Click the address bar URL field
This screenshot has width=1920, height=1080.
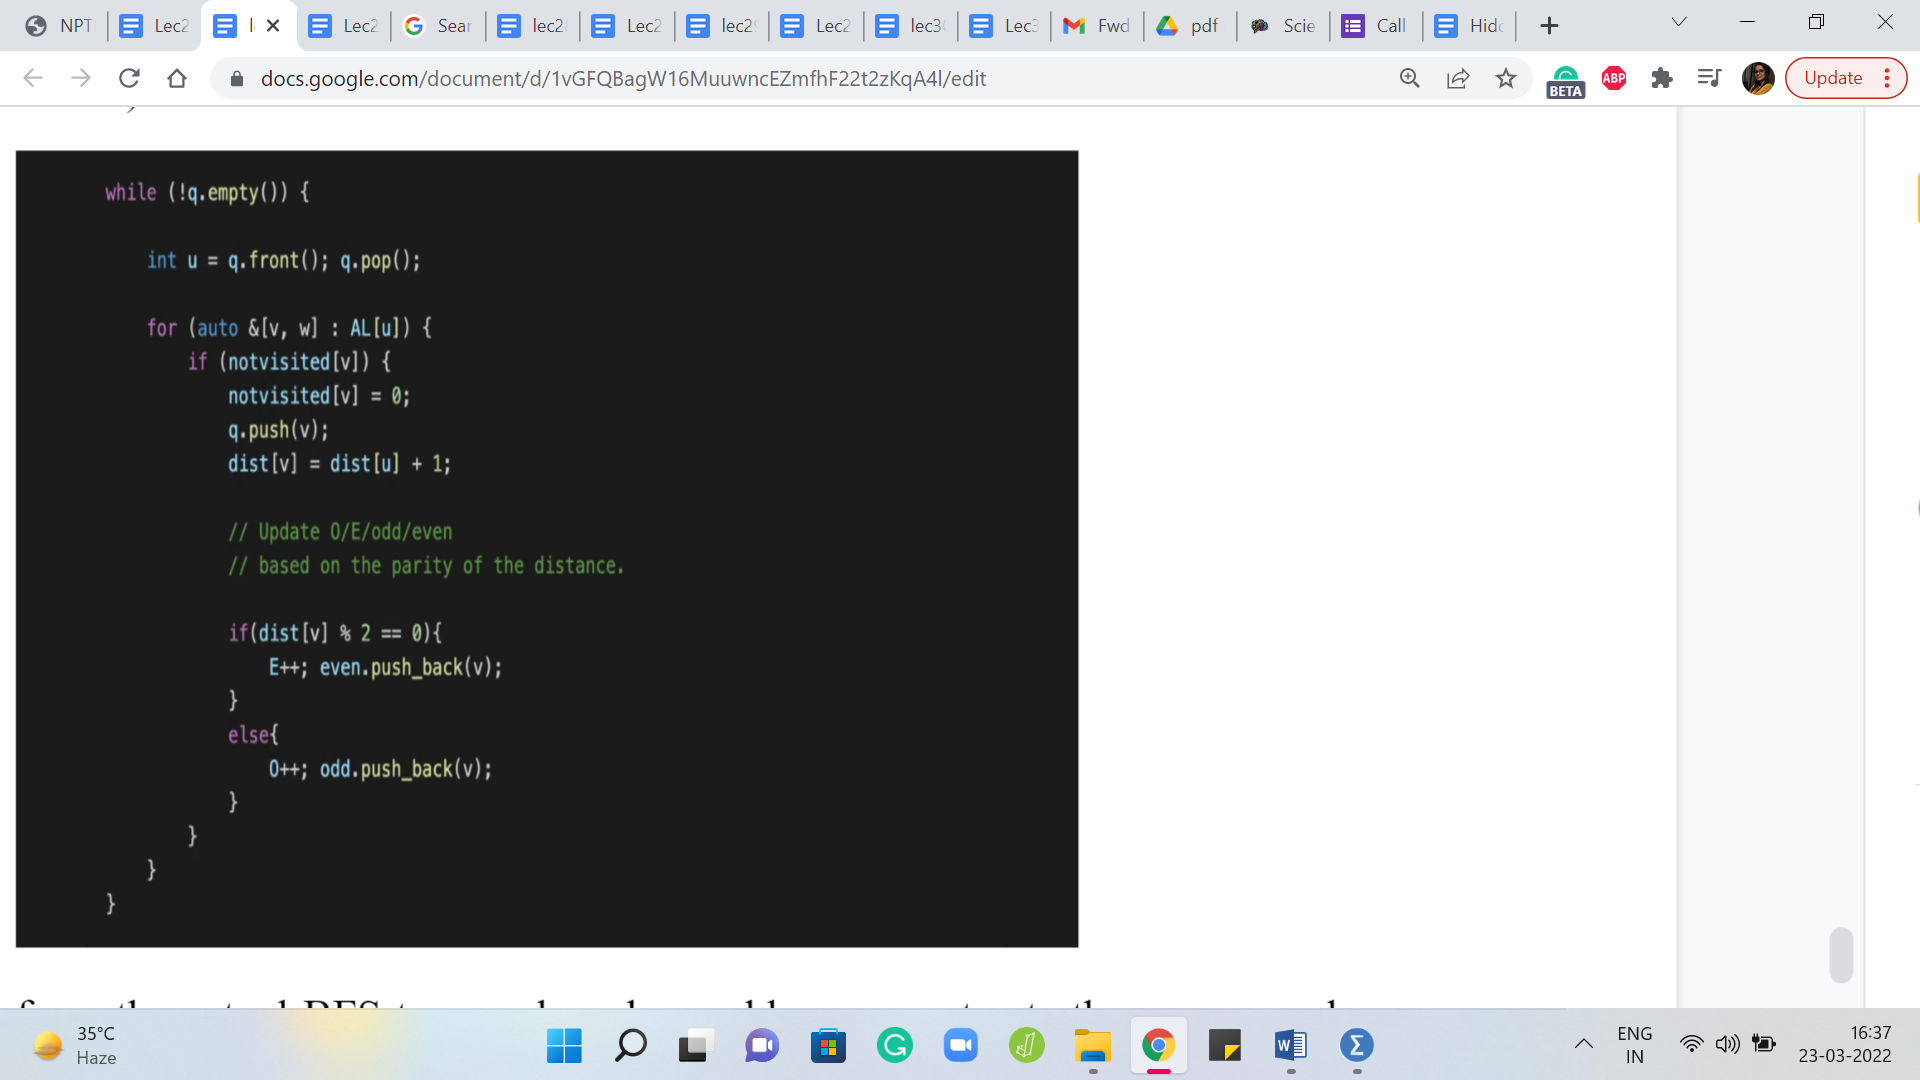pos(800,78)
